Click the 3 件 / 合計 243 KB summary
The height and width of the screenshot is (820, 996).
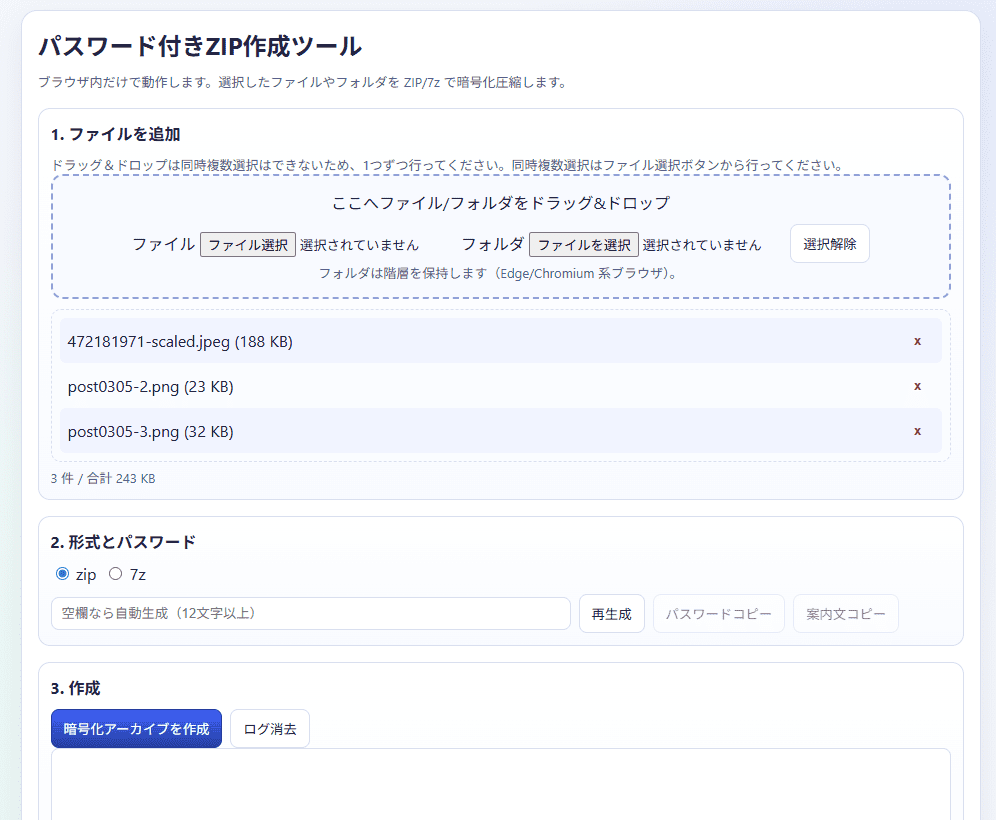tap(103, 479)
